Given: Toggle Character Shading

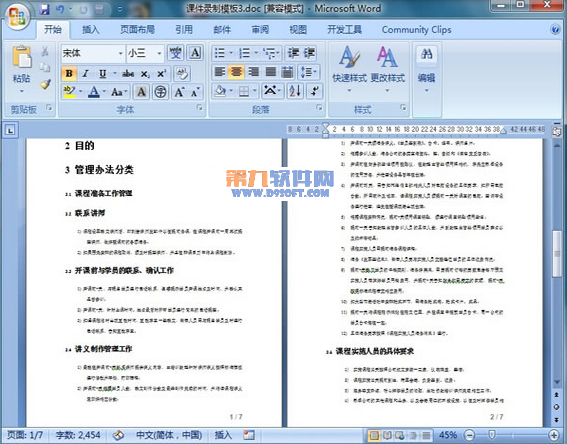Looking at the screenshot, I should (141, 92).
